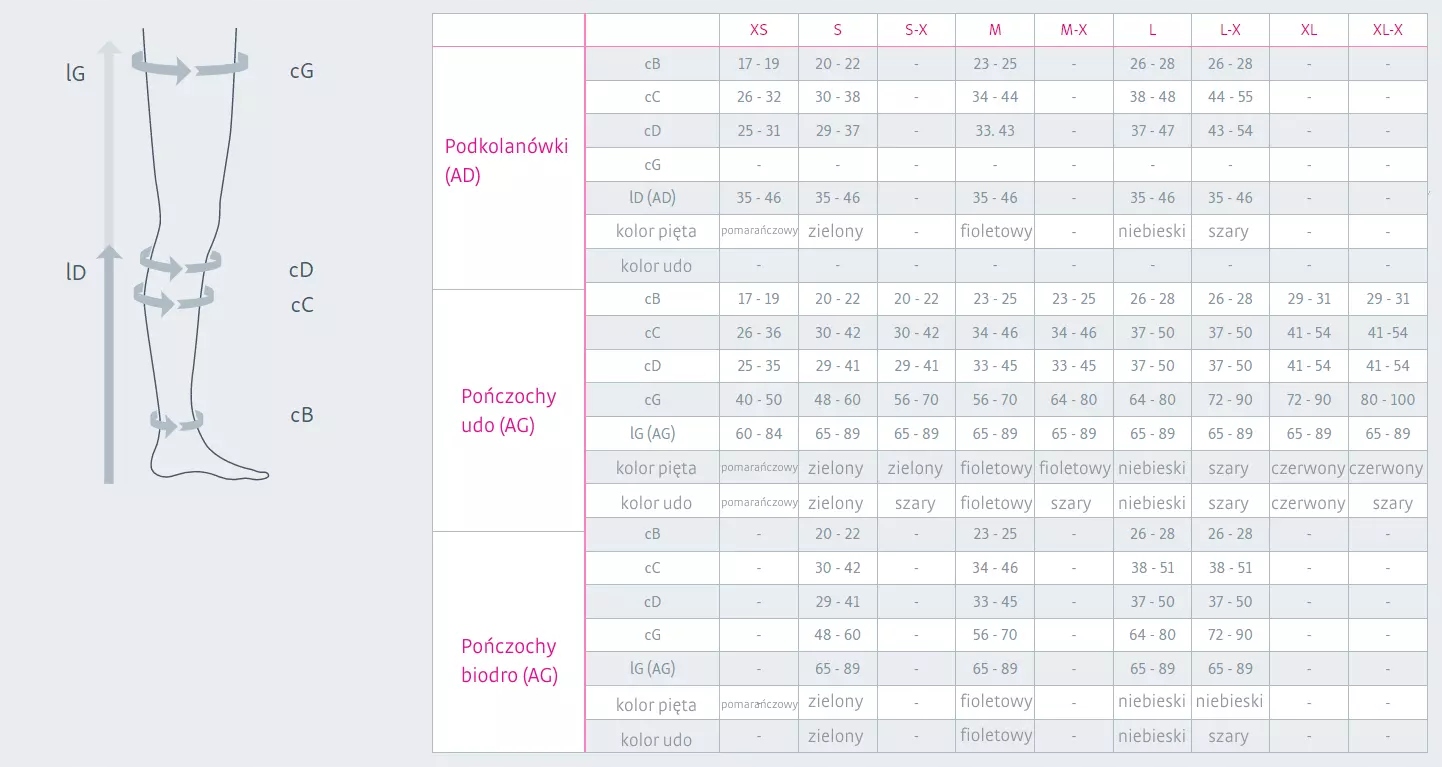The width and height of the screenshot is (1442, 767).
Task: Select the M size column header
Action: pos(995,30)
